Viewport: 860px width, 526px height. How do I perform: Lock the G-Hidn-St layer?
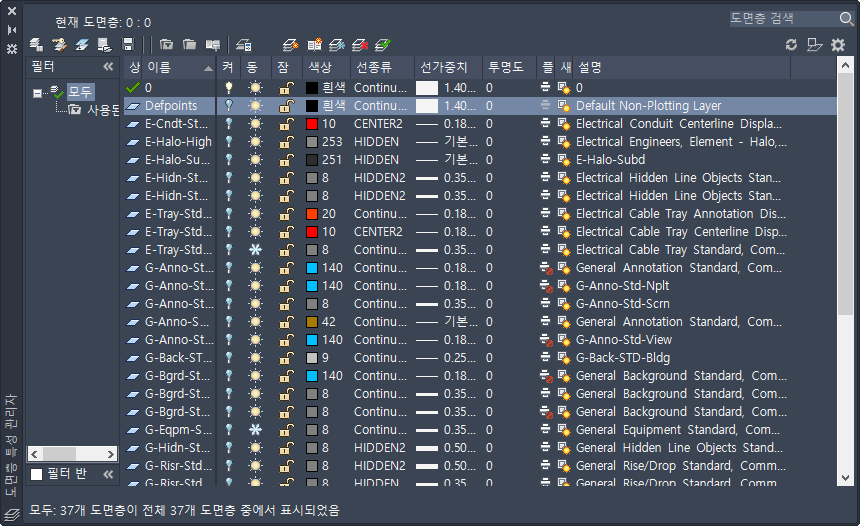286,448
